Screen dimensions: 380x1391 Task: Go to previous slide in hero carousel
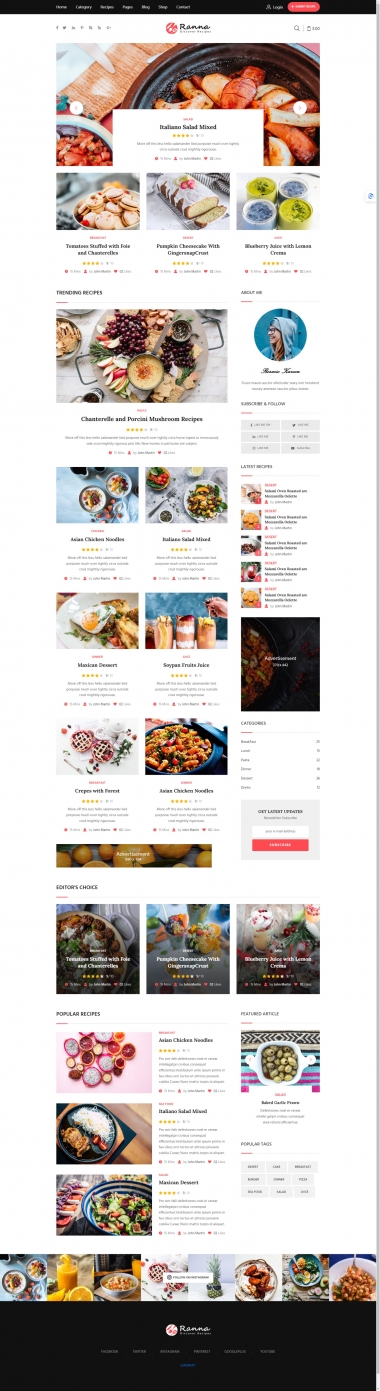pyautogui.click(x=76, y=108)
